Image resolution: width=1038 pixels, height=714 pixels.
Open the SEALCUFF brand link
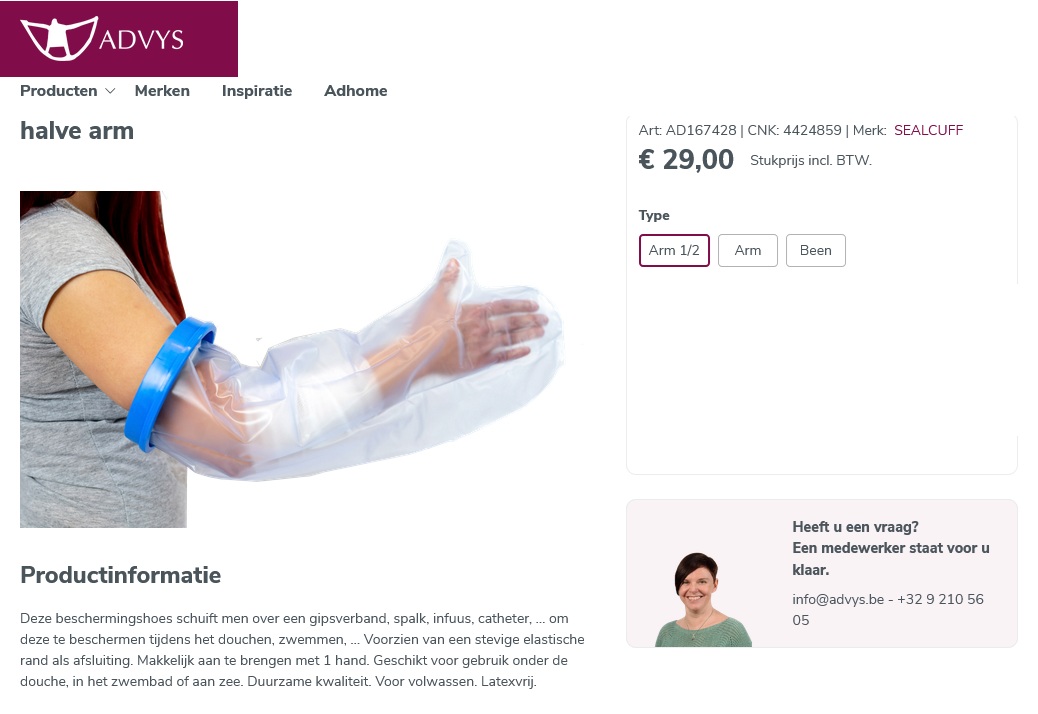(x=928, y=130)
